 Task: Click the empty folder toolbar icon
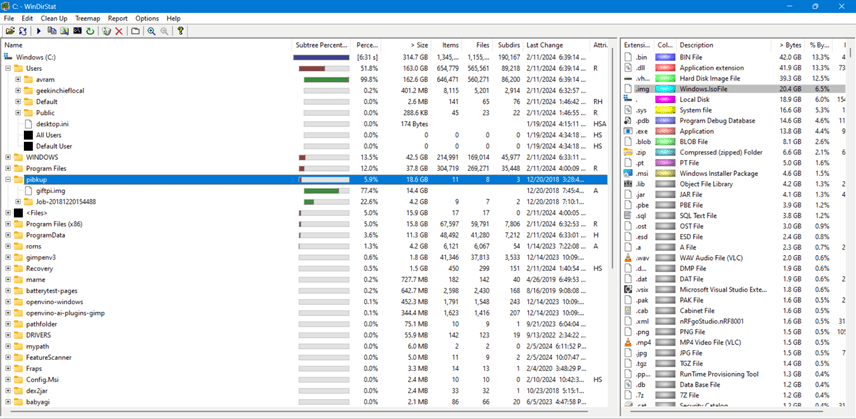coord(135,31)
